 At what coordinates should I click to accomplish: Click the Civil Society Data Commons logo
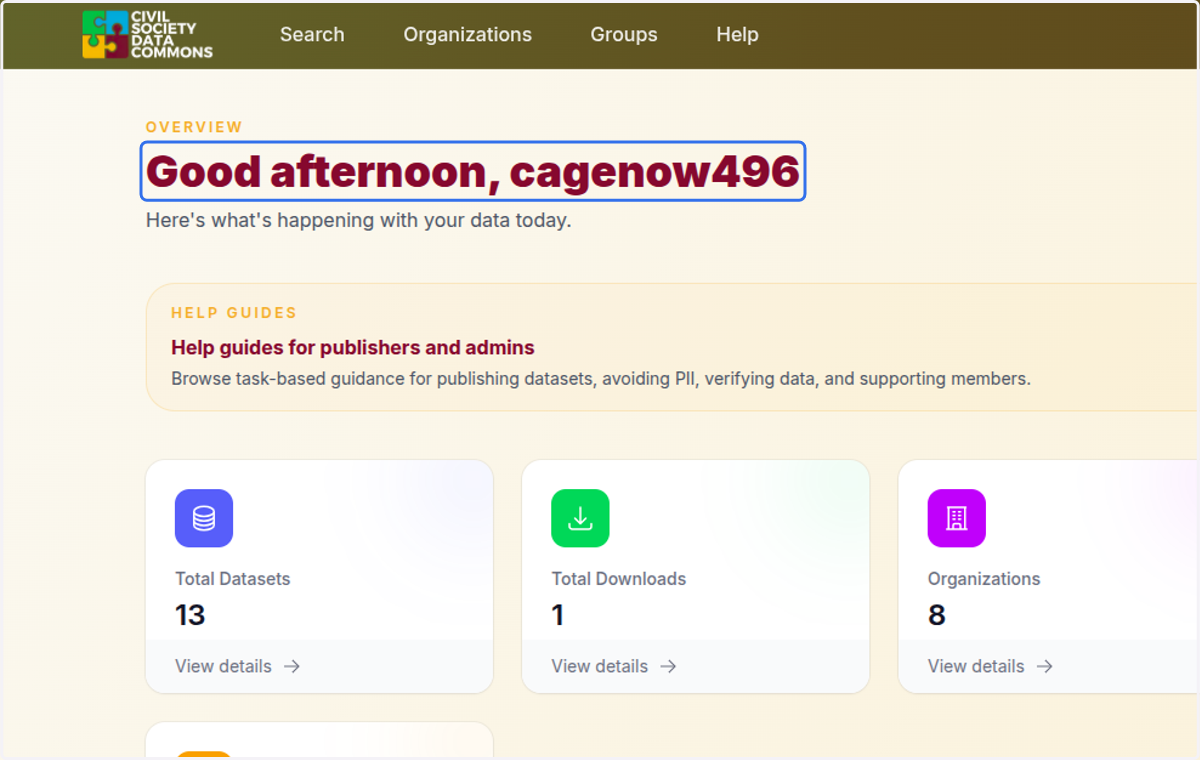click(x=148, y=35)
